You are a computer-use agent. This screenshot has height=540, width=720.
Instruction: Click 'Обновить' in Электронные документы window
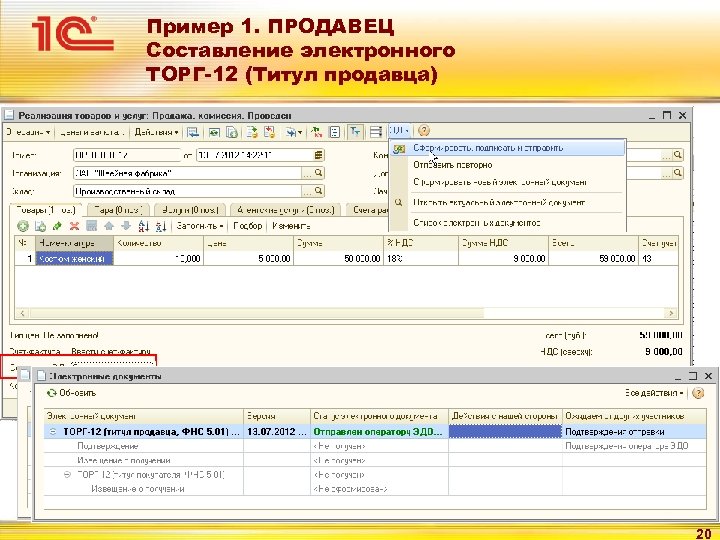click(x=72, y=393)
